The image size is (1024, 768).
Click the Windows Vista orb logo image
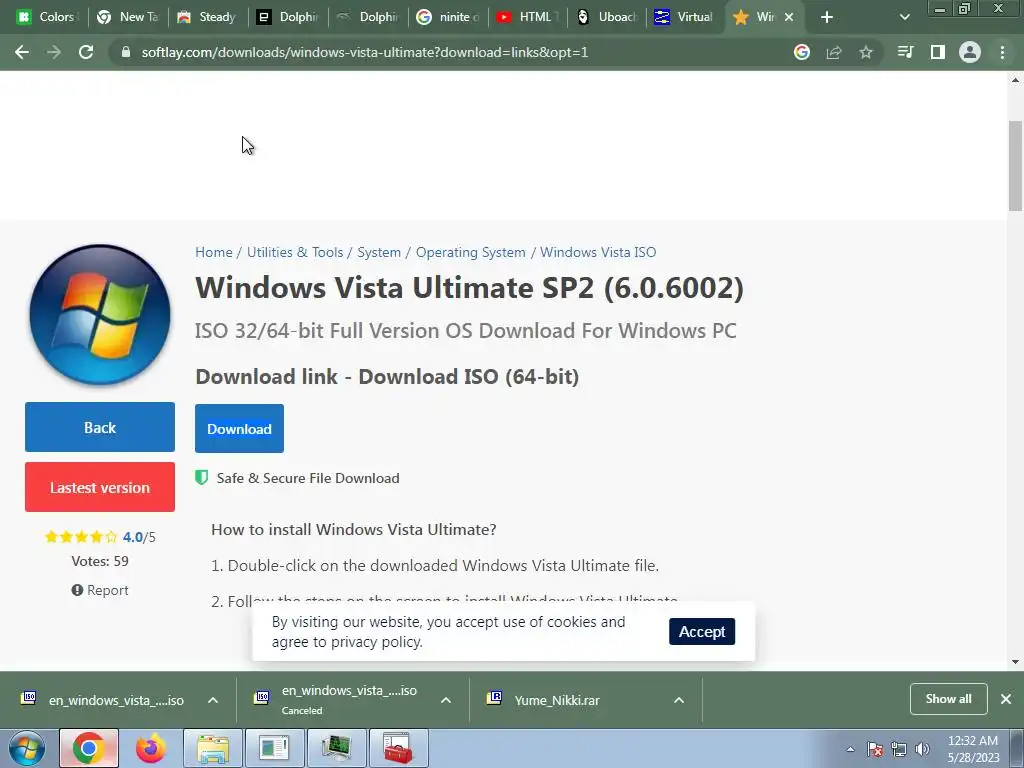(x=100, y=315)
